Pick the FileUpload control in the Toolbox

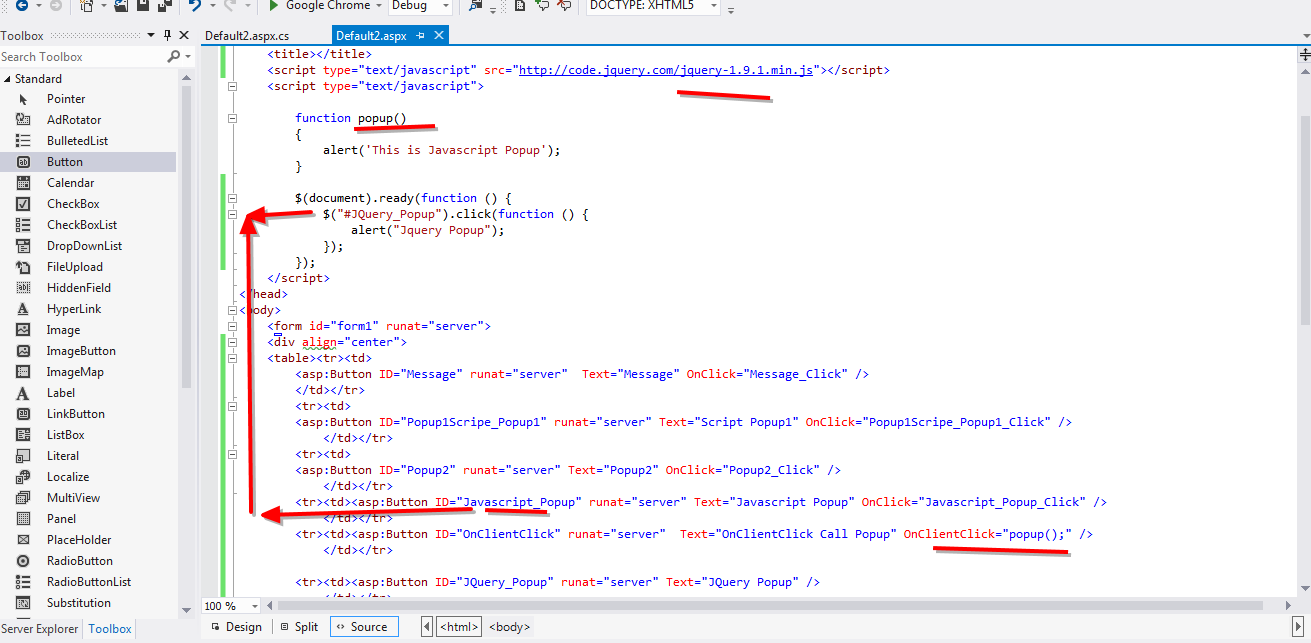(x=88, y=267)
